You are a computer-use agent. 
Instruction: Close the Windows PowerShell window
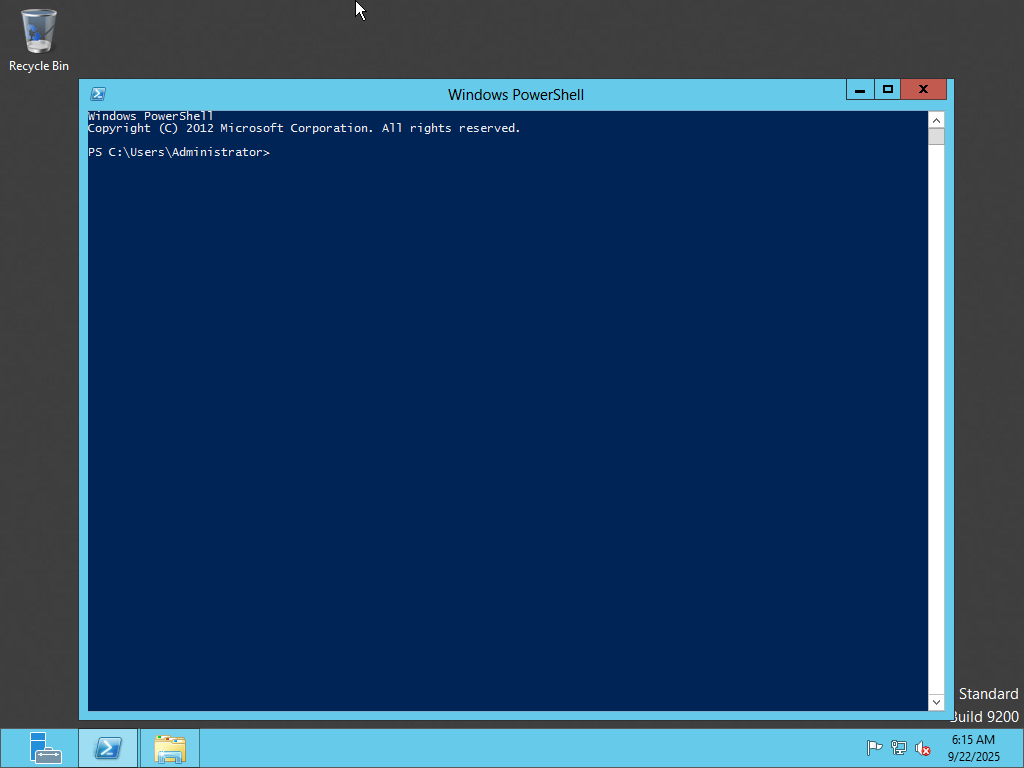click(923, 90)
